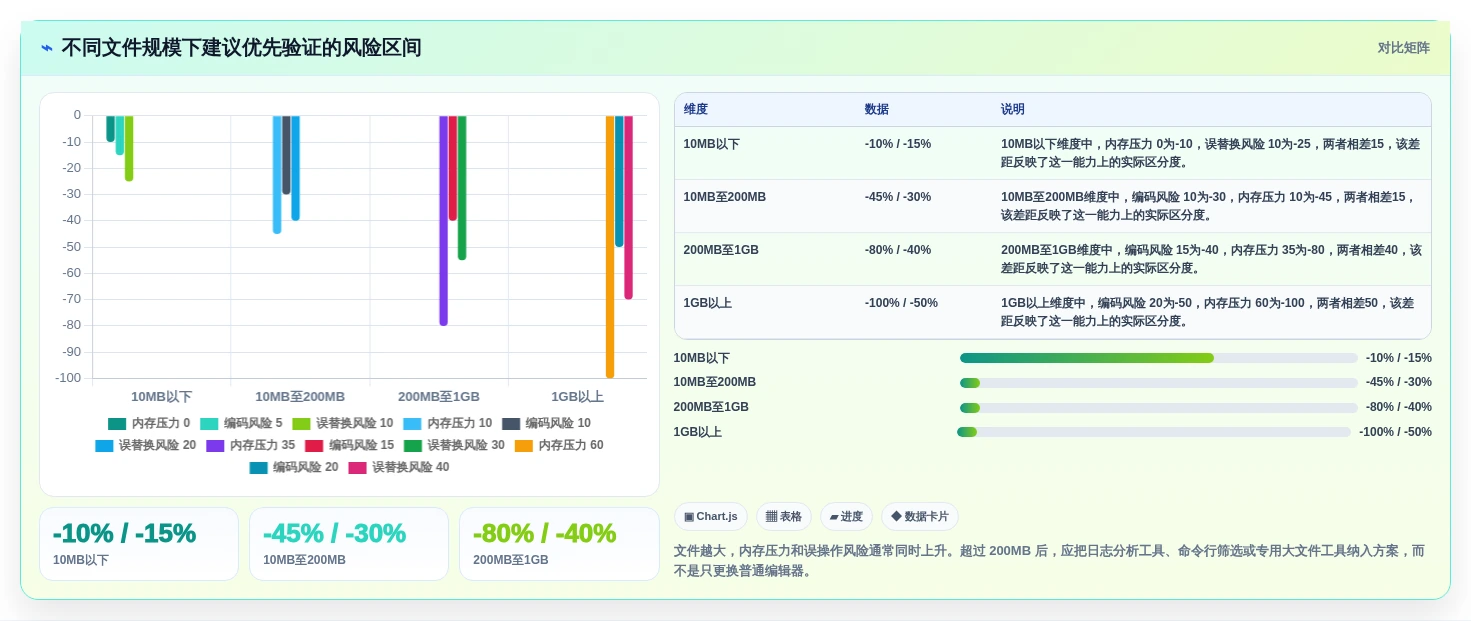Click the 进度 chip
1471x621 pixels.
[846, 517]
